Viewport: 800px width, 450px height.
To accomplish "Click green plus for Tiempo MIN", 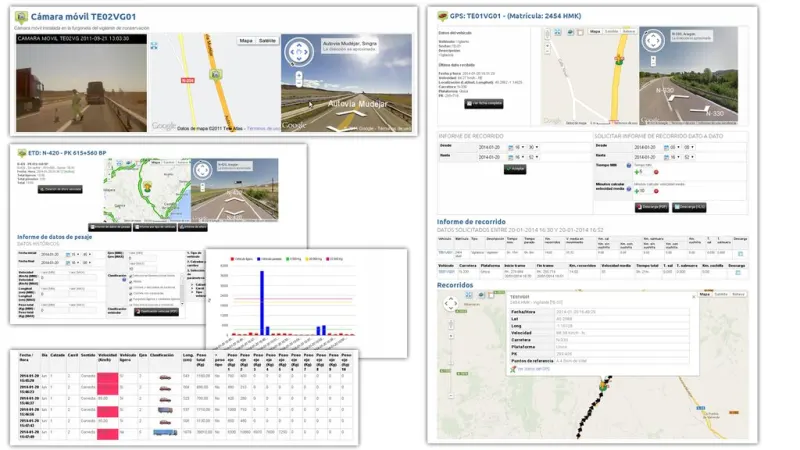I will (637, 172).
